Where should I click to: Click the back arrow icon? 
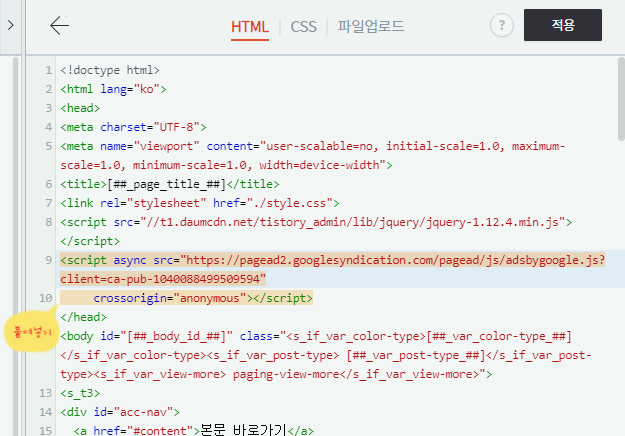59,26
